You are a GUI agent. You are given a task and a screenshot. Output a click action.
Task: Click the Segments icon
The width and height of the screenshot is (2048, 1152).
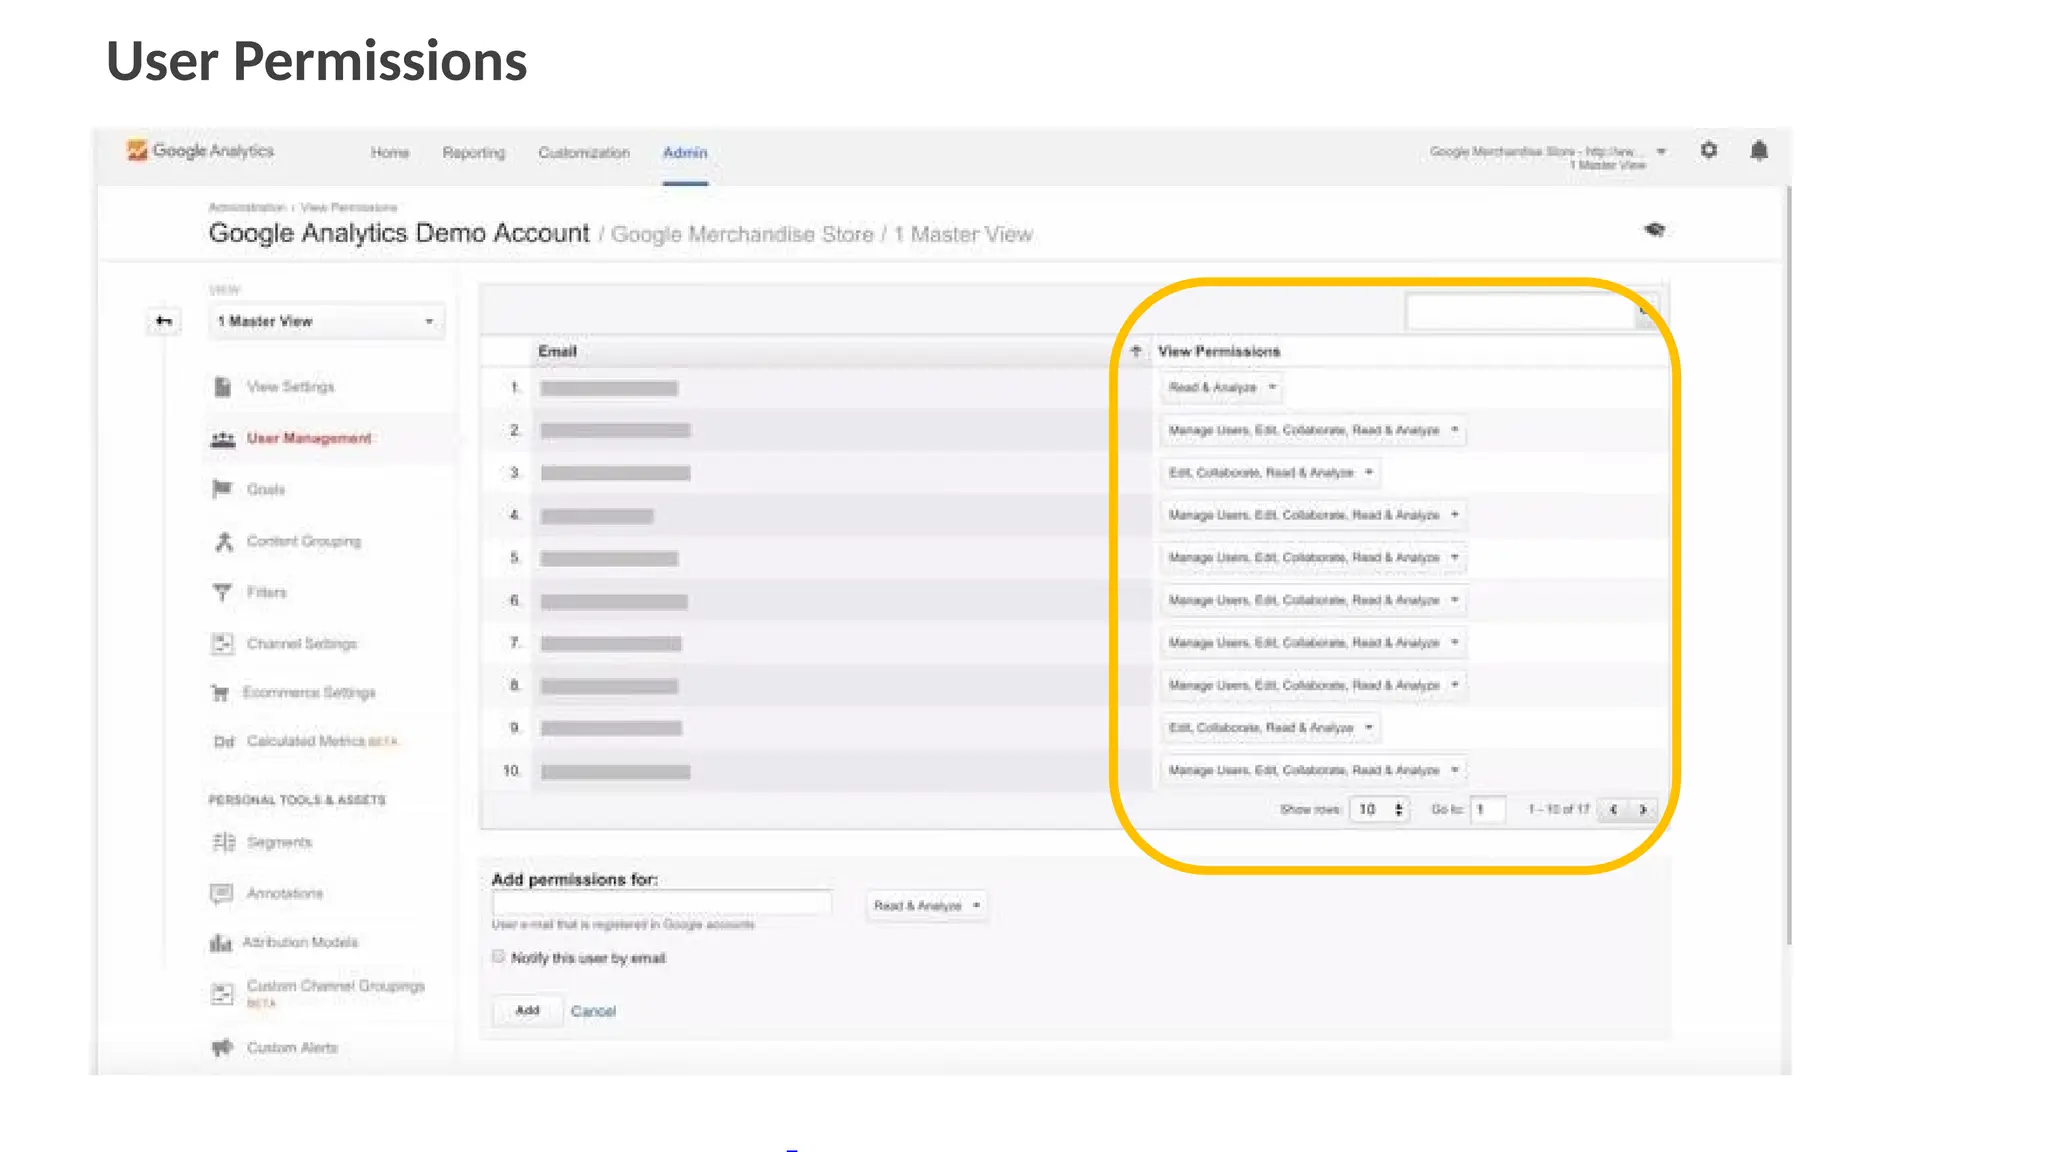(223, 842)
